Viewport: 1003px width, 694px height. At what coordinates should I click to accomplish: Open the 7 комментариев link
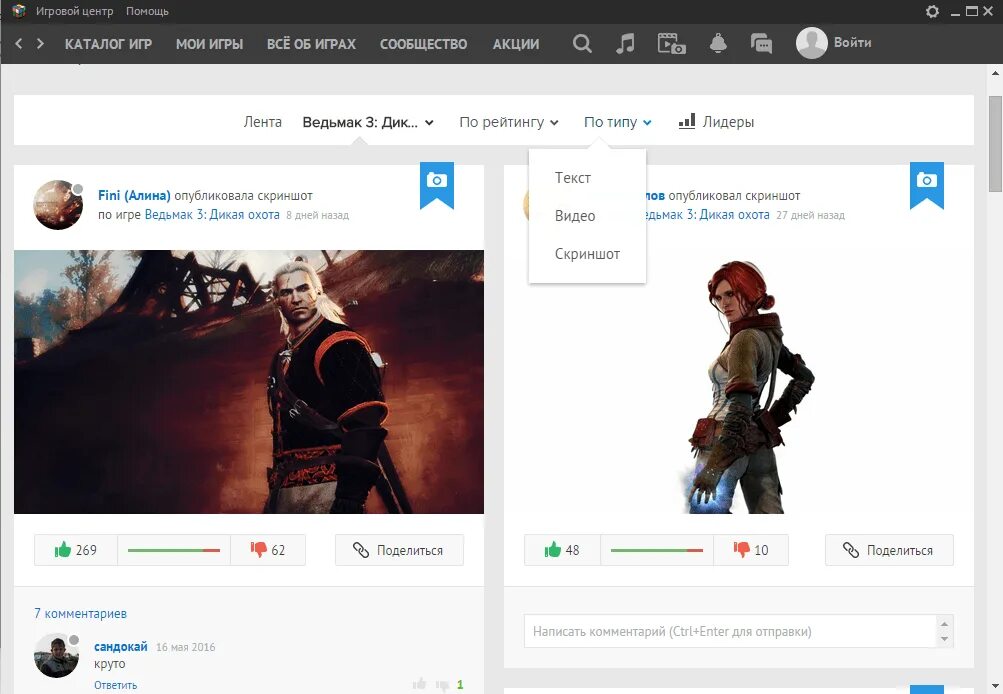pyautogui.click(x=81, y=613)
